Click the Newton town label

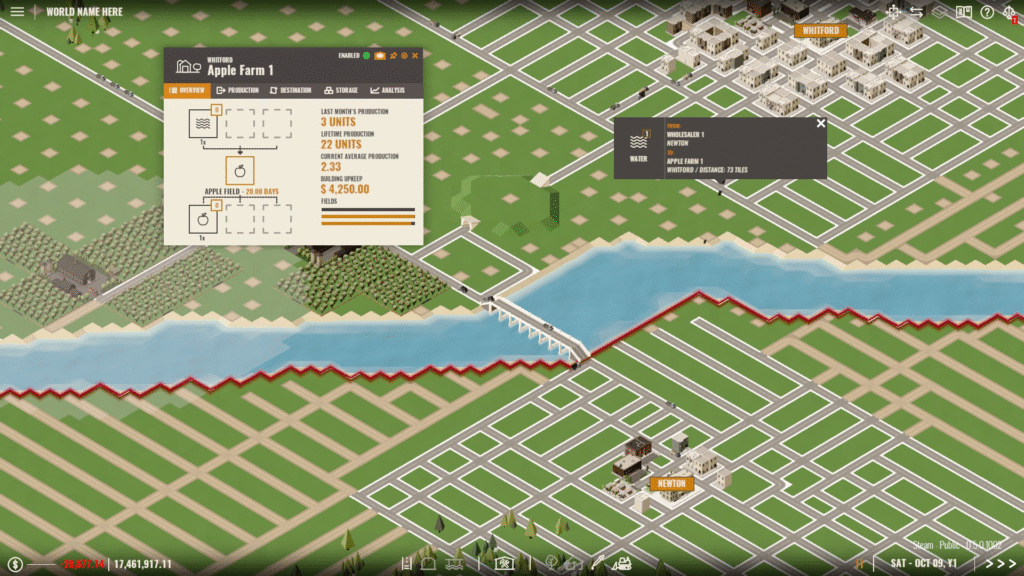tap(671, 484)
